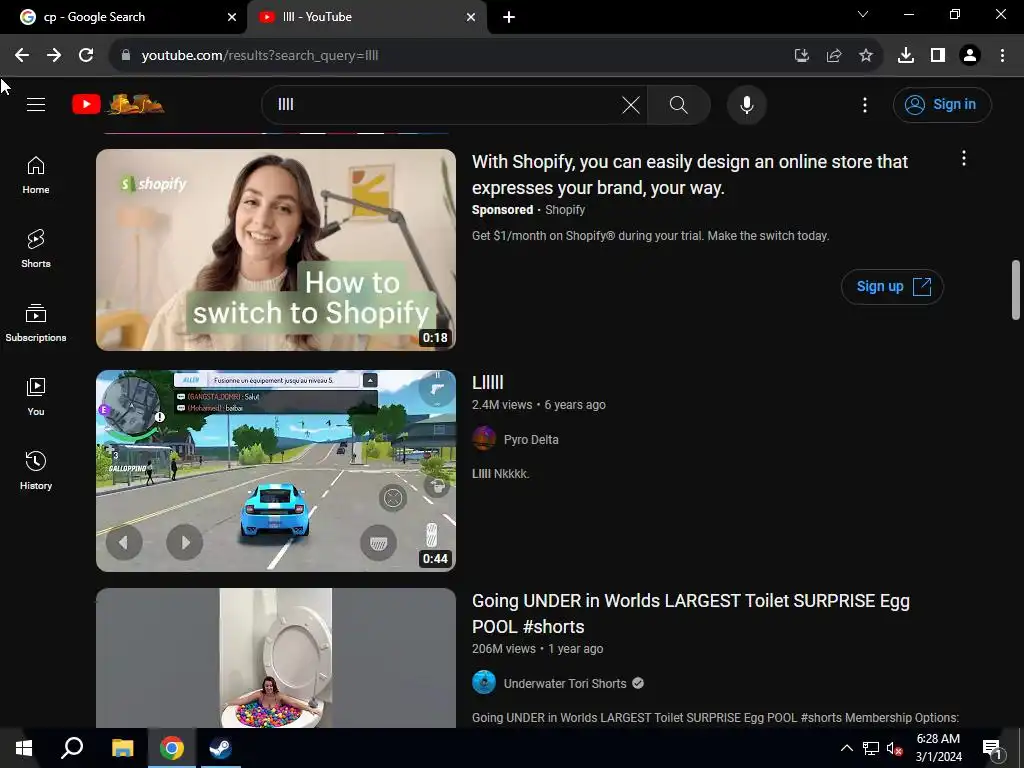Viewport: 1024px width, 768px height.
Task: Open History in sidebar
Action: (36, 470)
